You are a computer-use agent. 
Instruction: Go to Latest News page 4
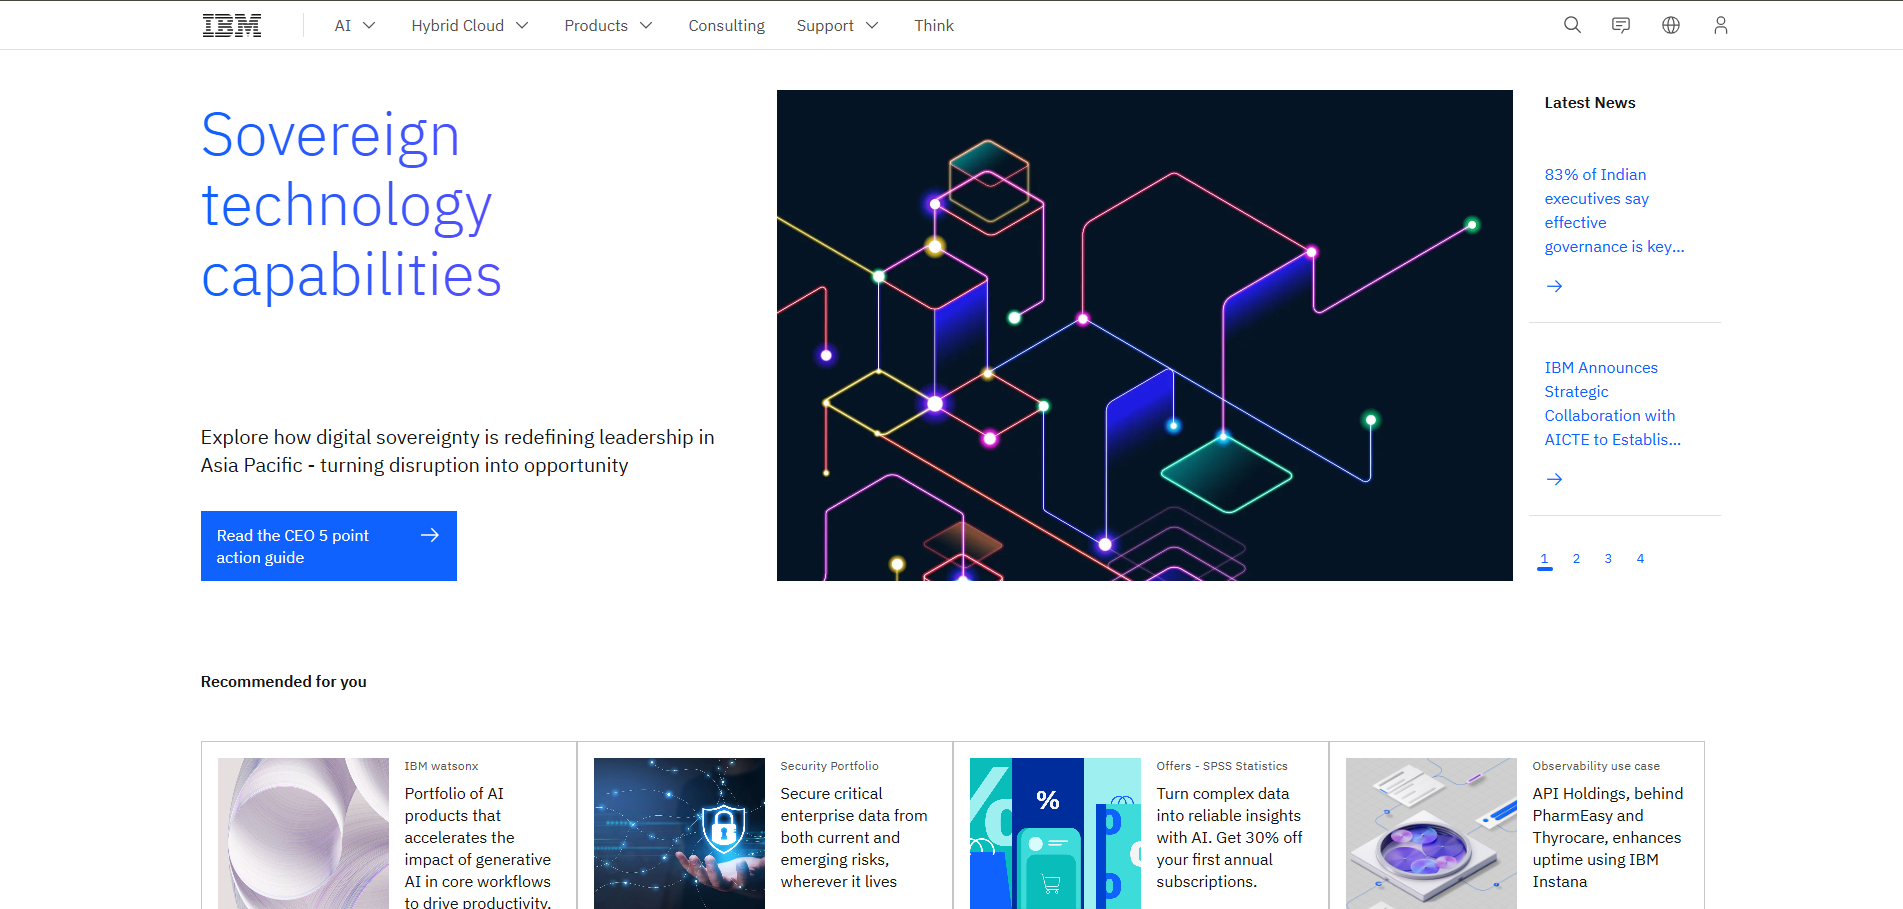(1640, 559)
